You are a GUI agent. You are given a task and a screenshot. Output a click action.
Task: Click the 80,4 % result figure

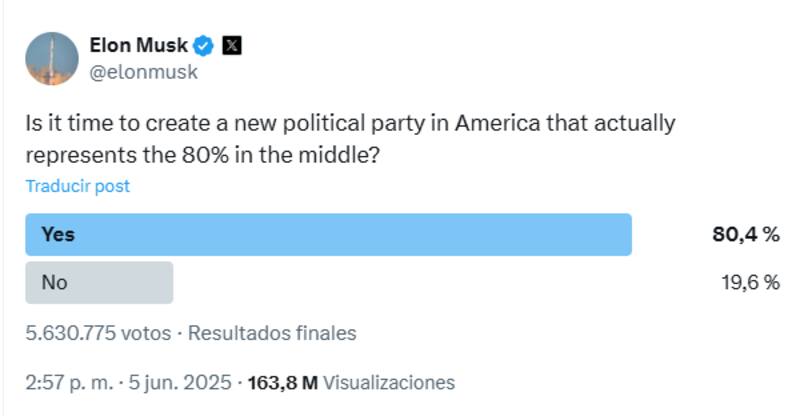coord(745,235)
